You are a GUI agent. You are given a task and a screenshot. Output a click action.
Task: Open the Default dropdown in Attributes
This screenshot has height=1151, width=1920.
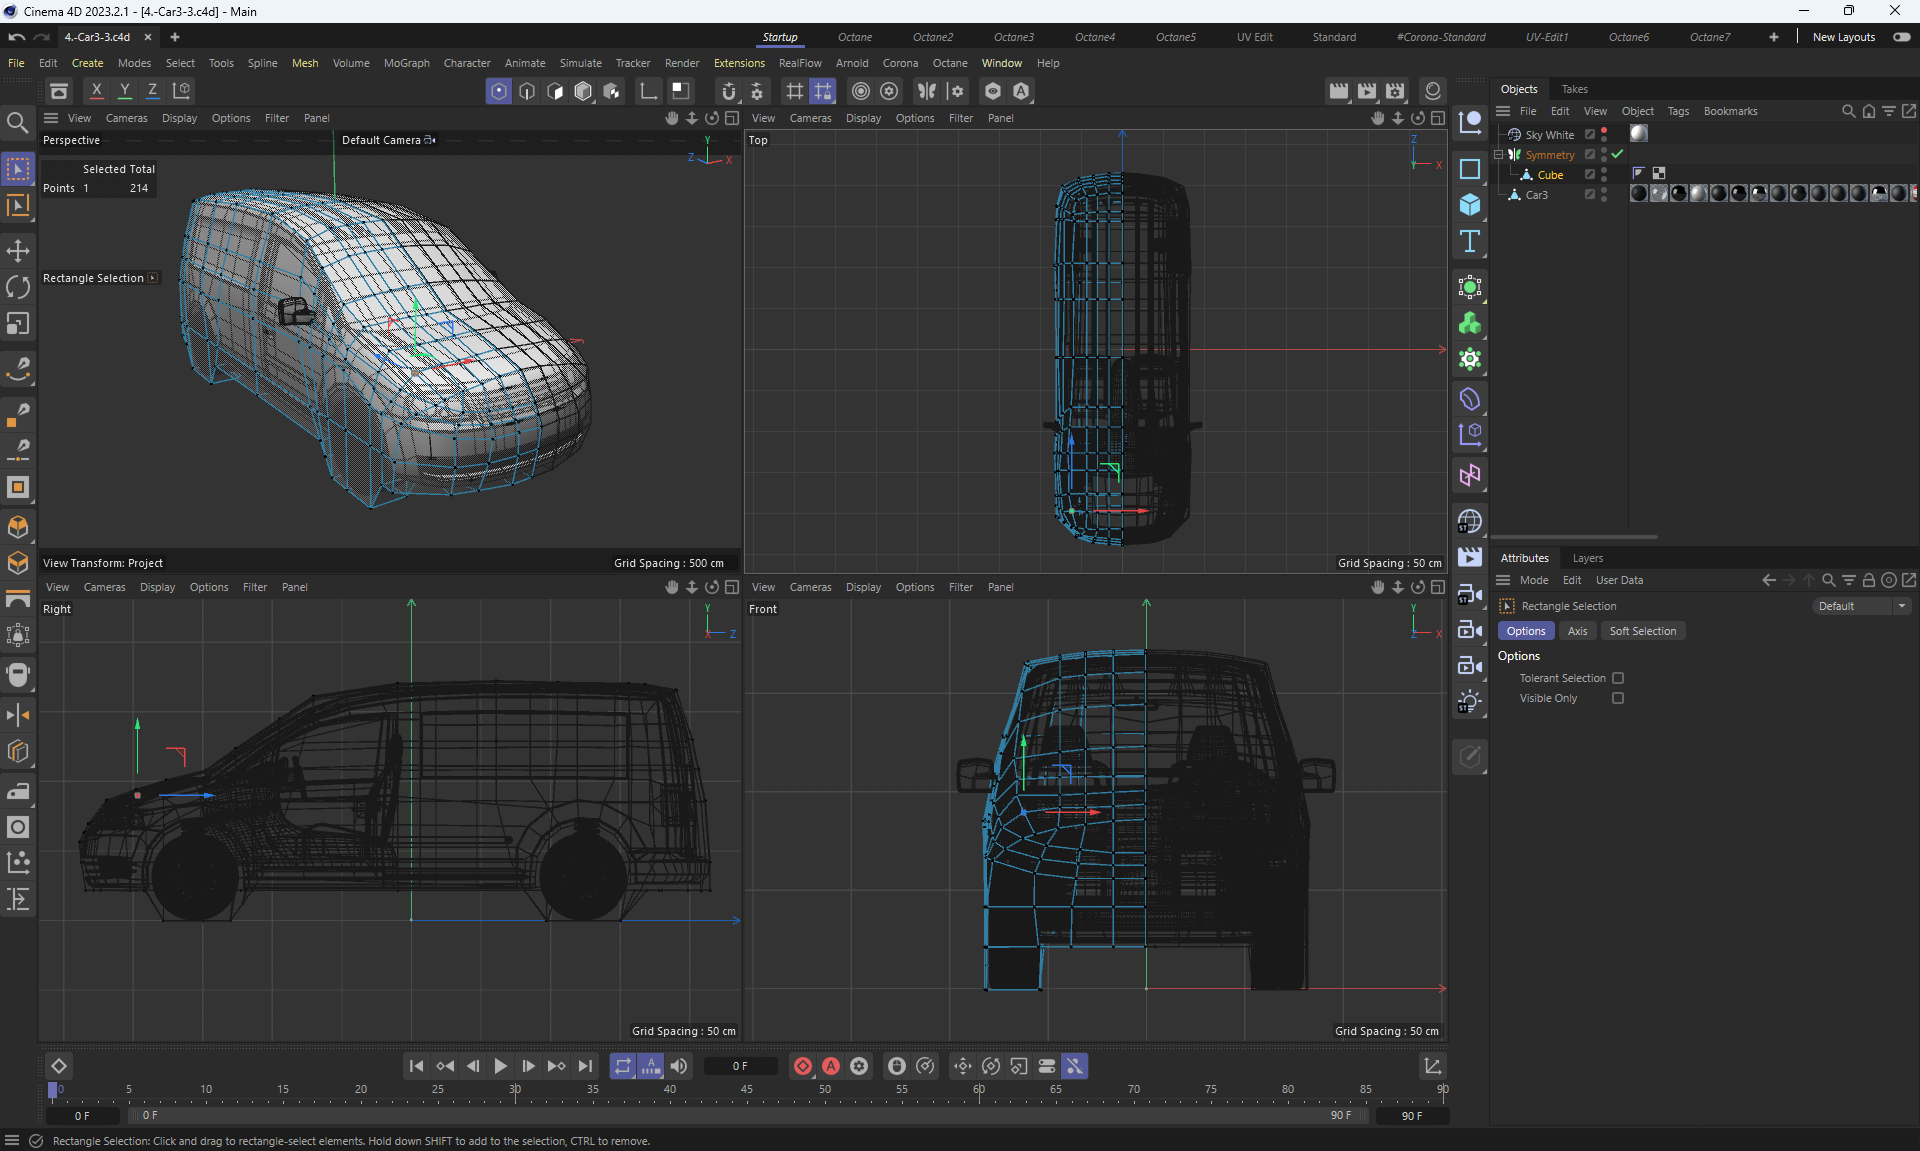point(1862,606)
